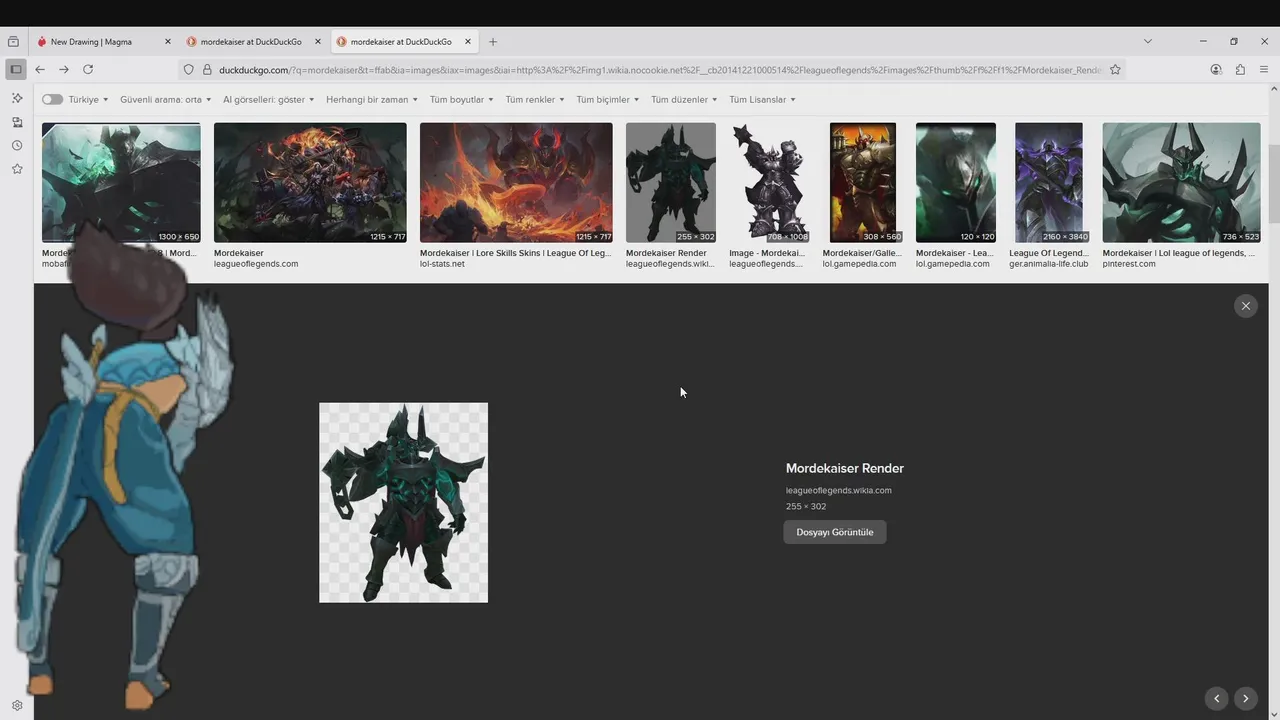1280x720 pixels.
Task: Open the Firefox account icon
Action: 1216,70
